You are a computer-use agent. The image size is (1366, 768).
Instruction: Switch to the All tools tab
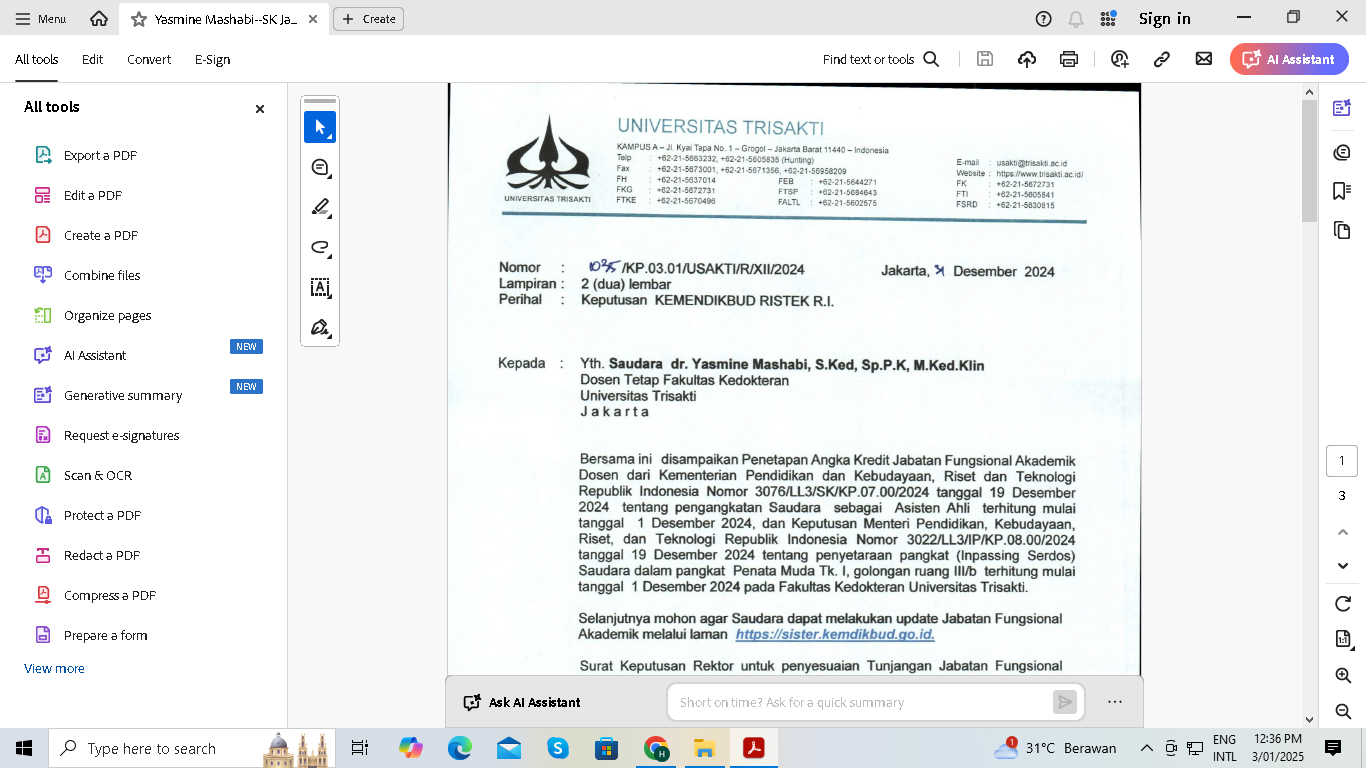(x=37, y=60)
